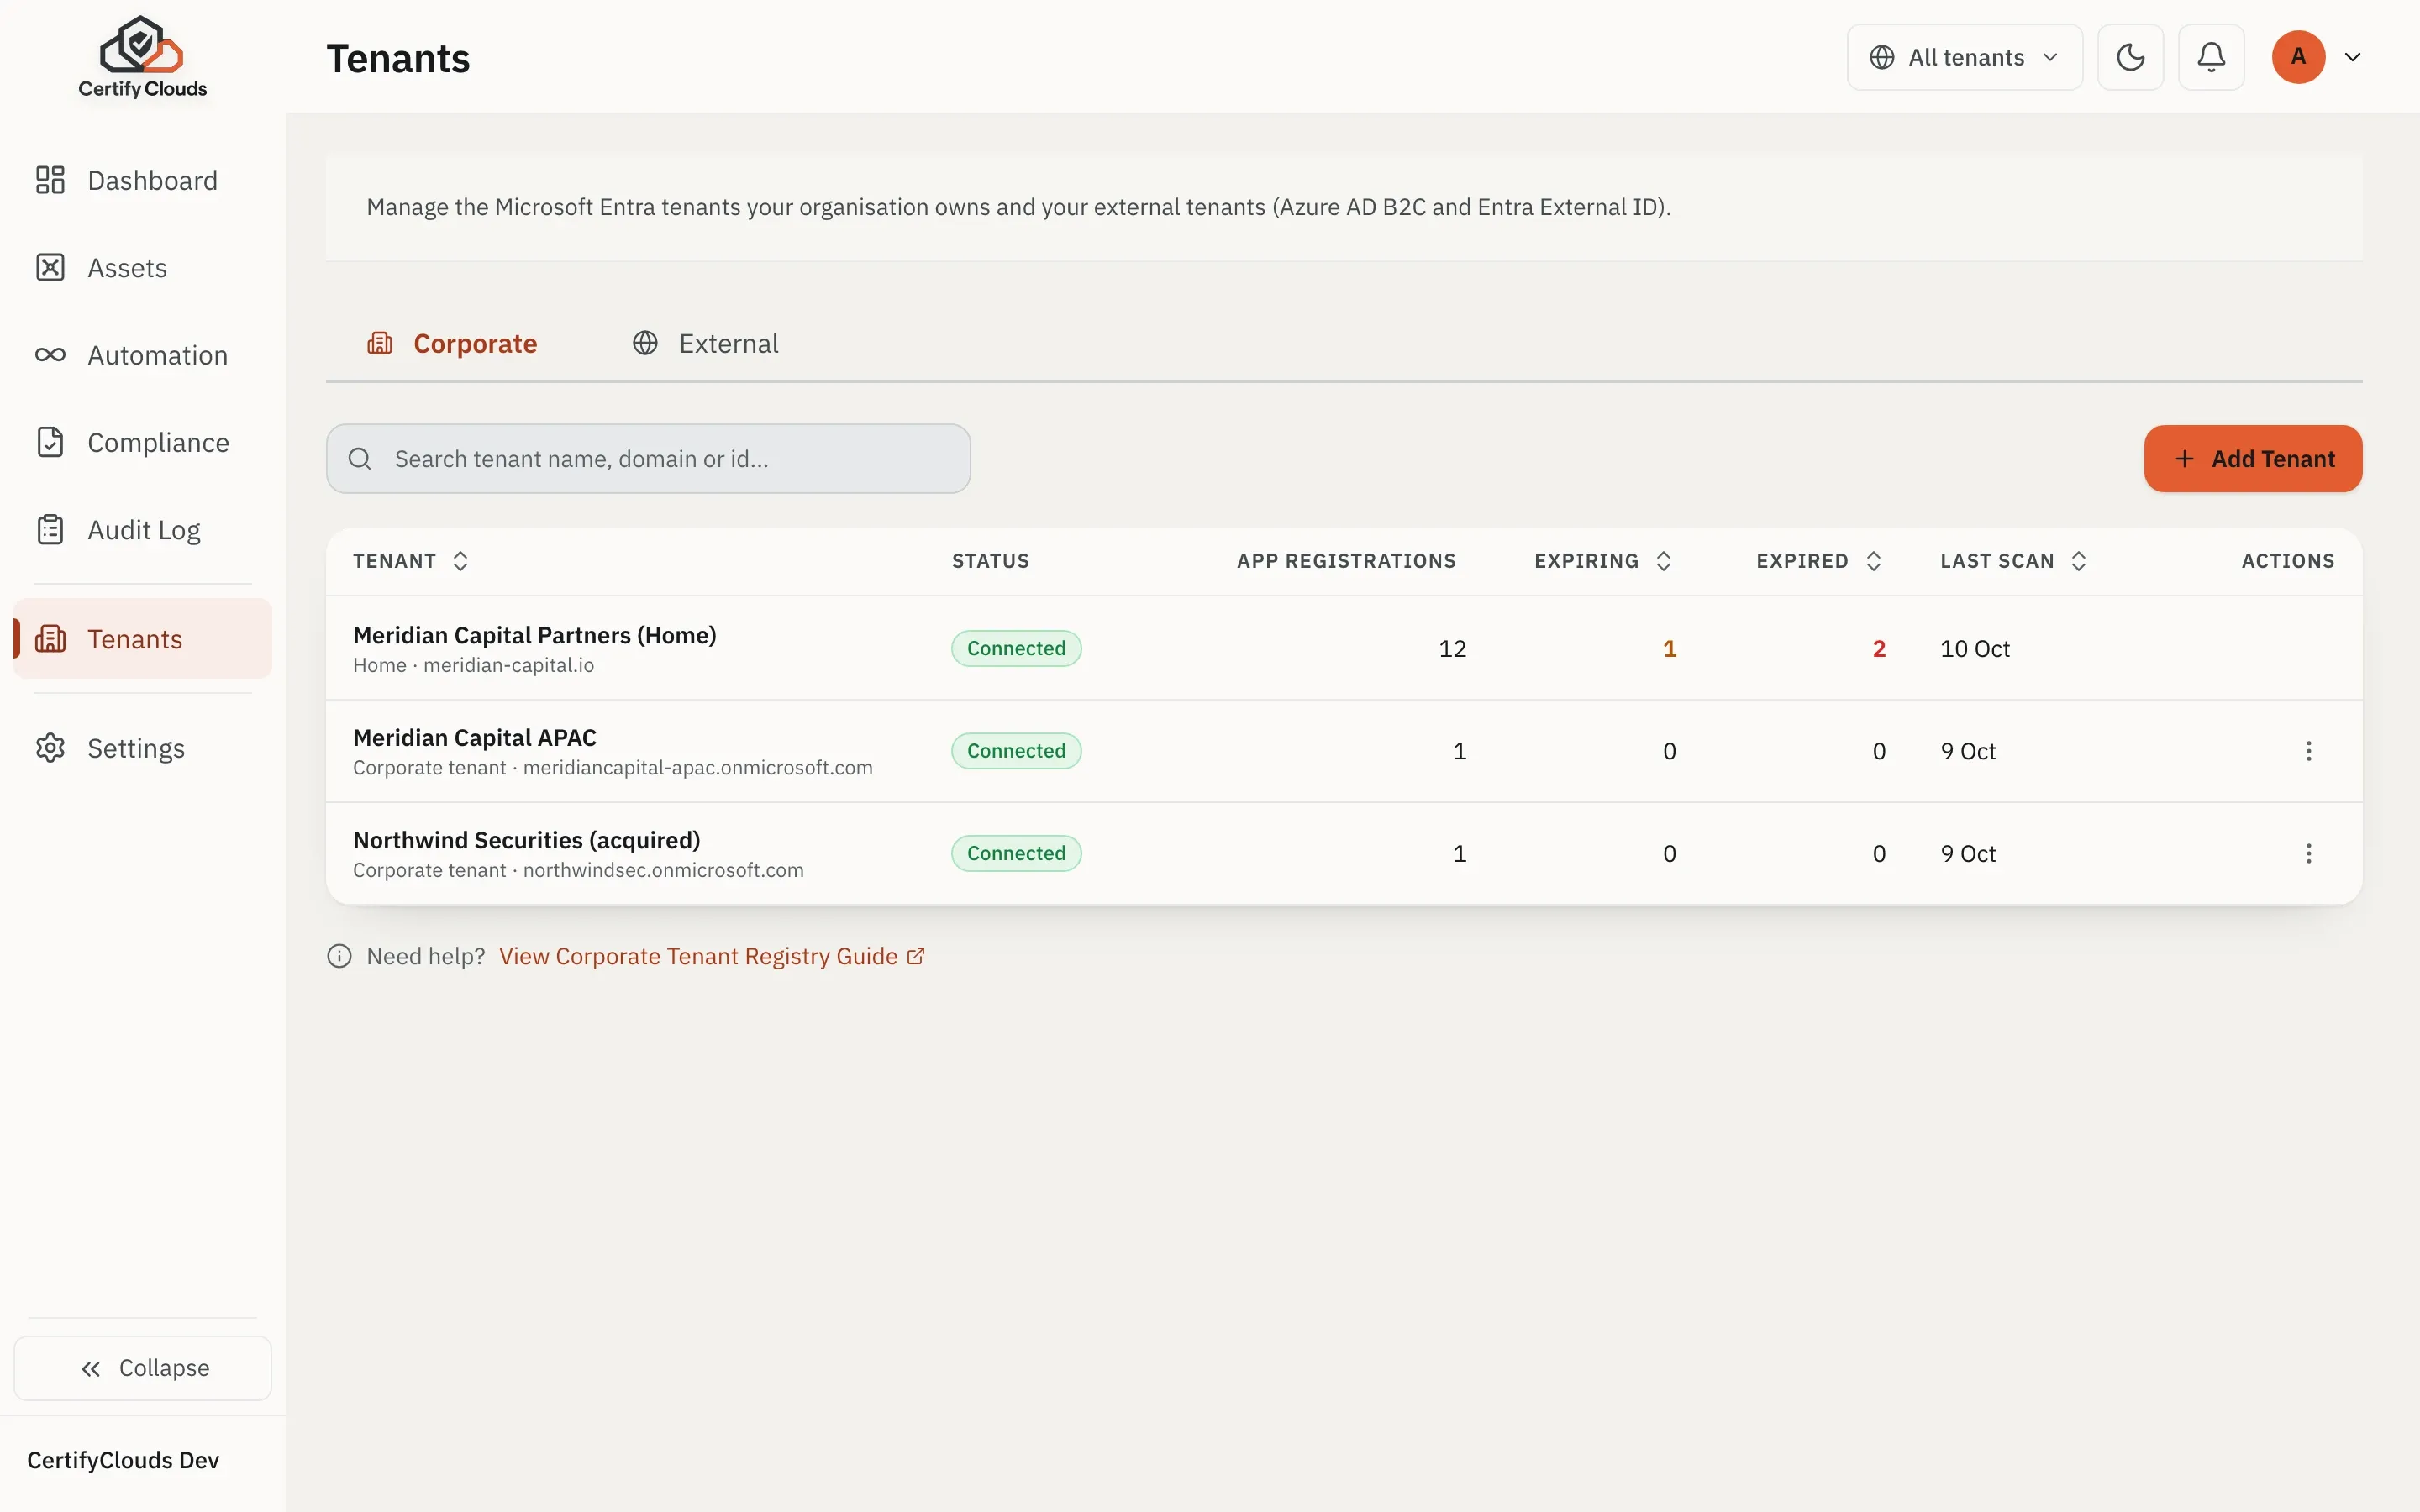Click the 10 Oct last scan value
The image size is (2420, 1512).
coord(1974,649)
